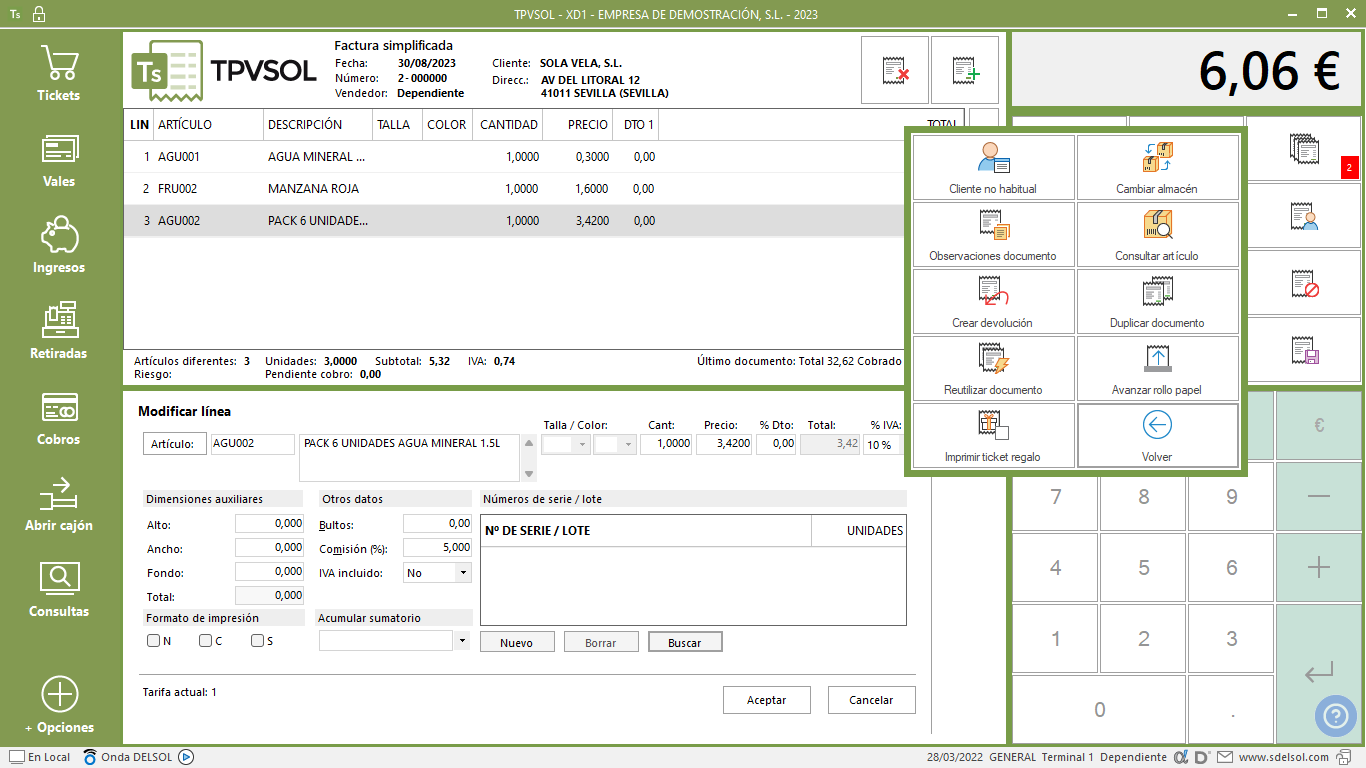
Task: Open the Tickets section in sidebar
Action: (x=59, y=73)
